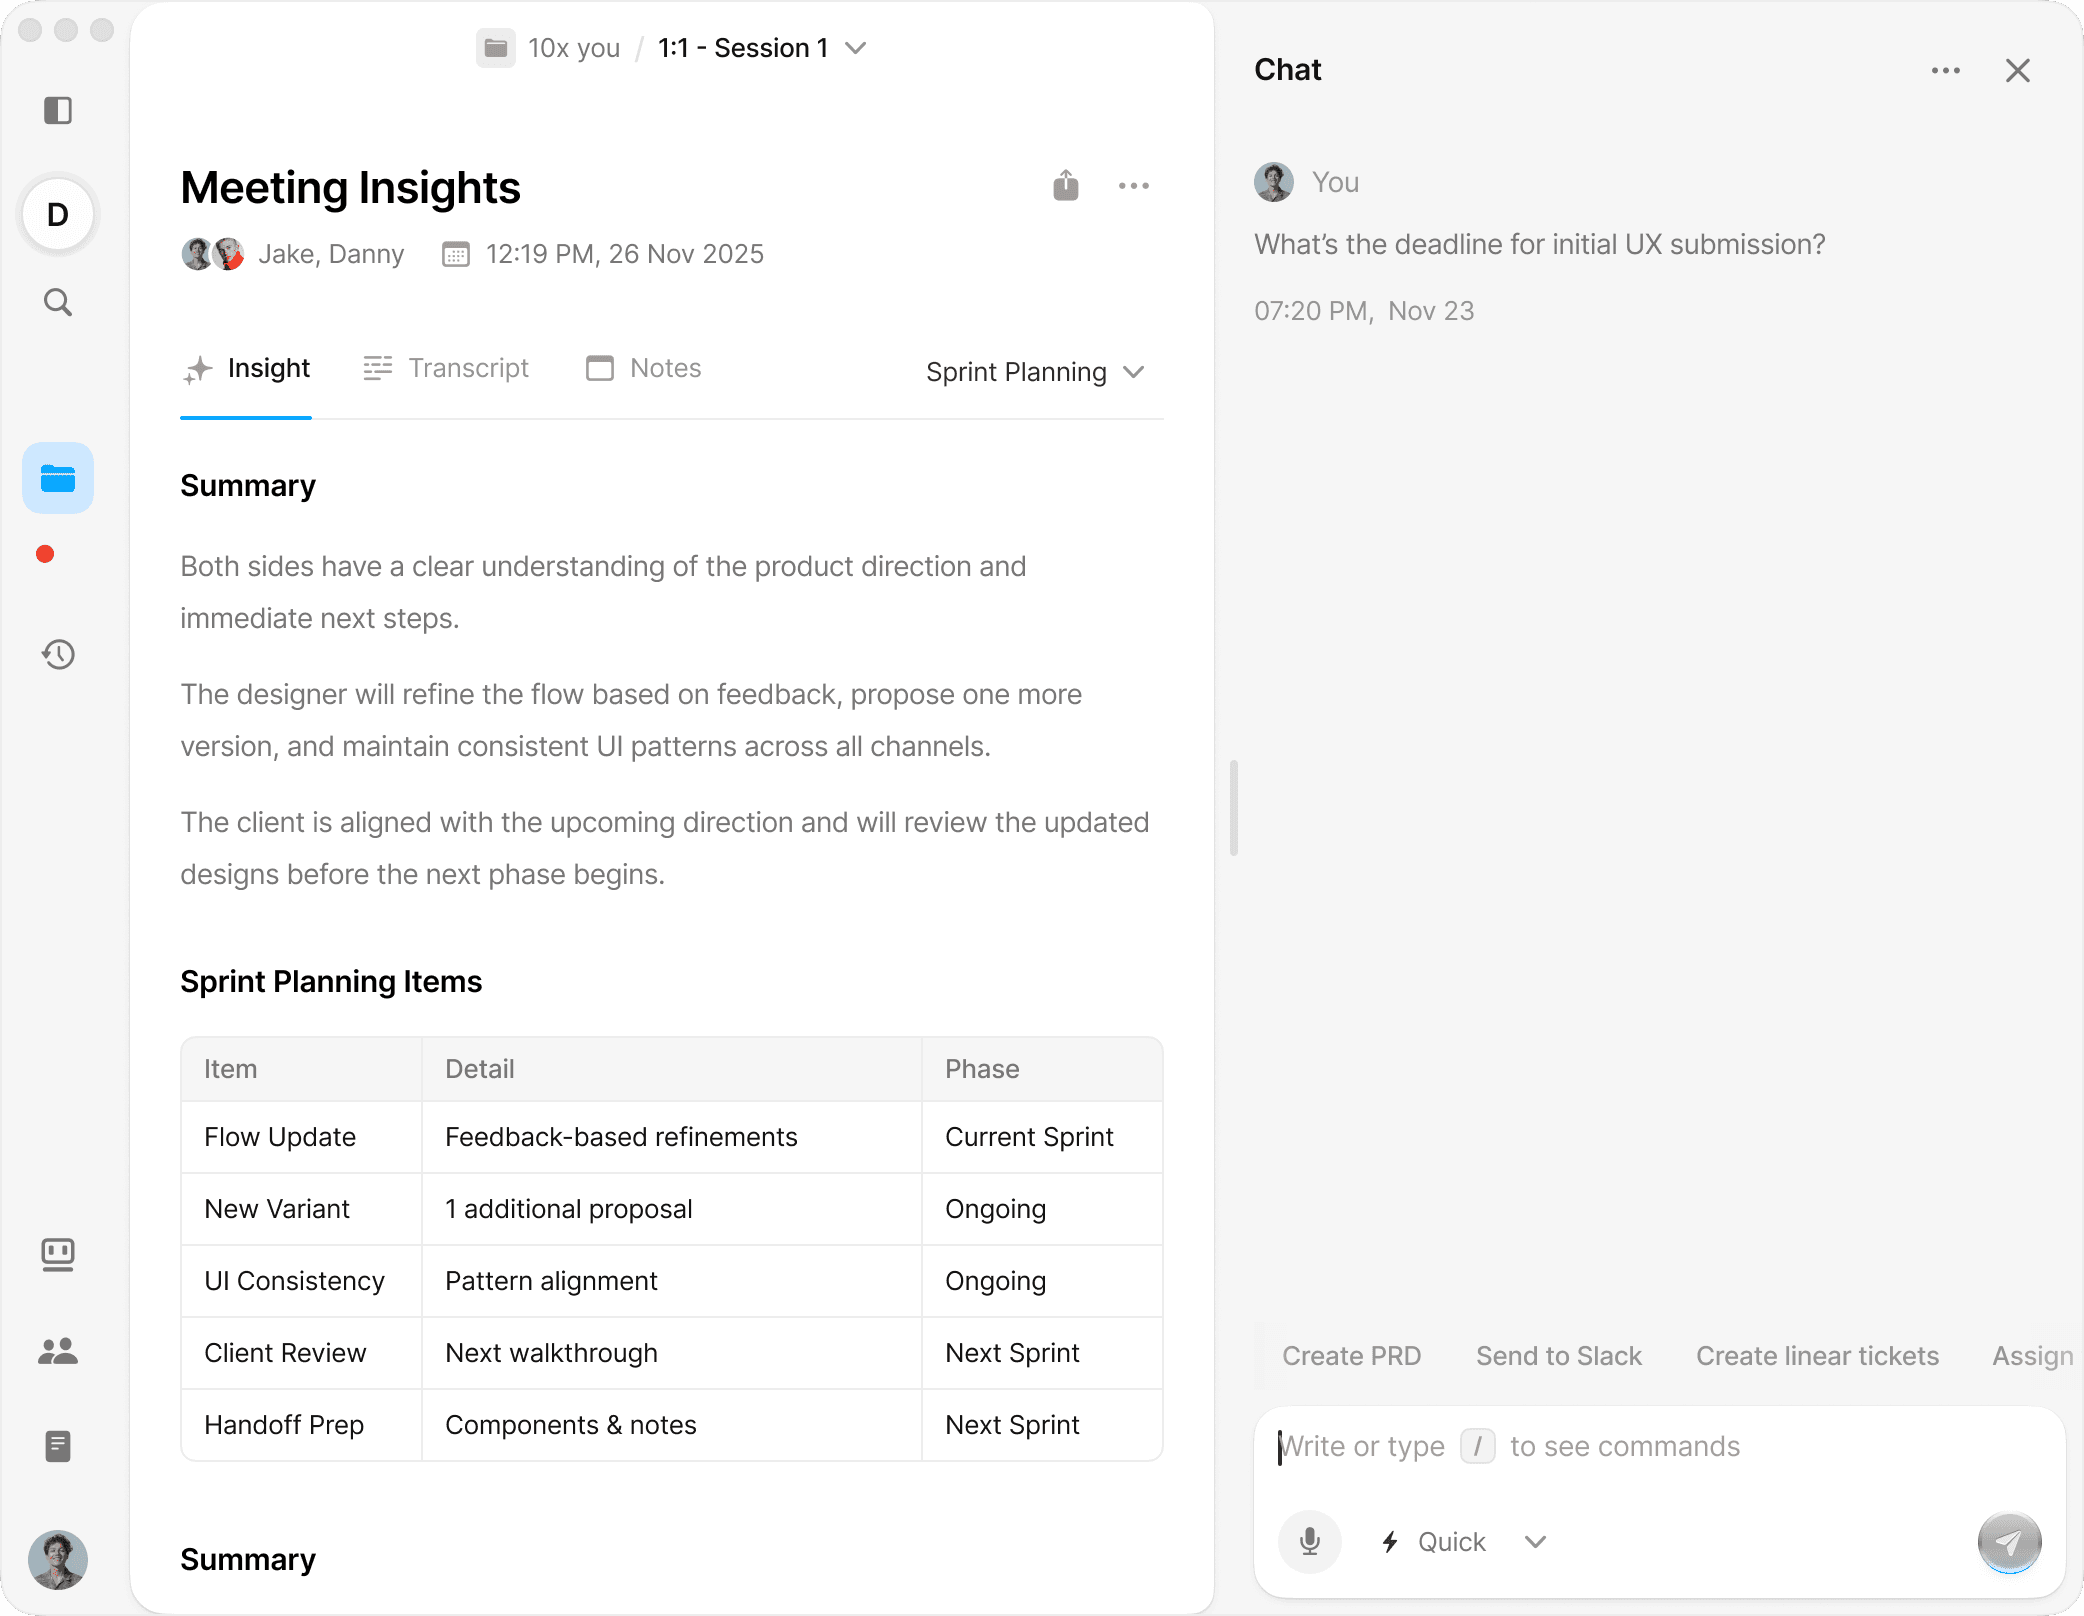Click the panel divider resize handle
This screenshot has width=2084, height=1616.
click(1234, 808)
